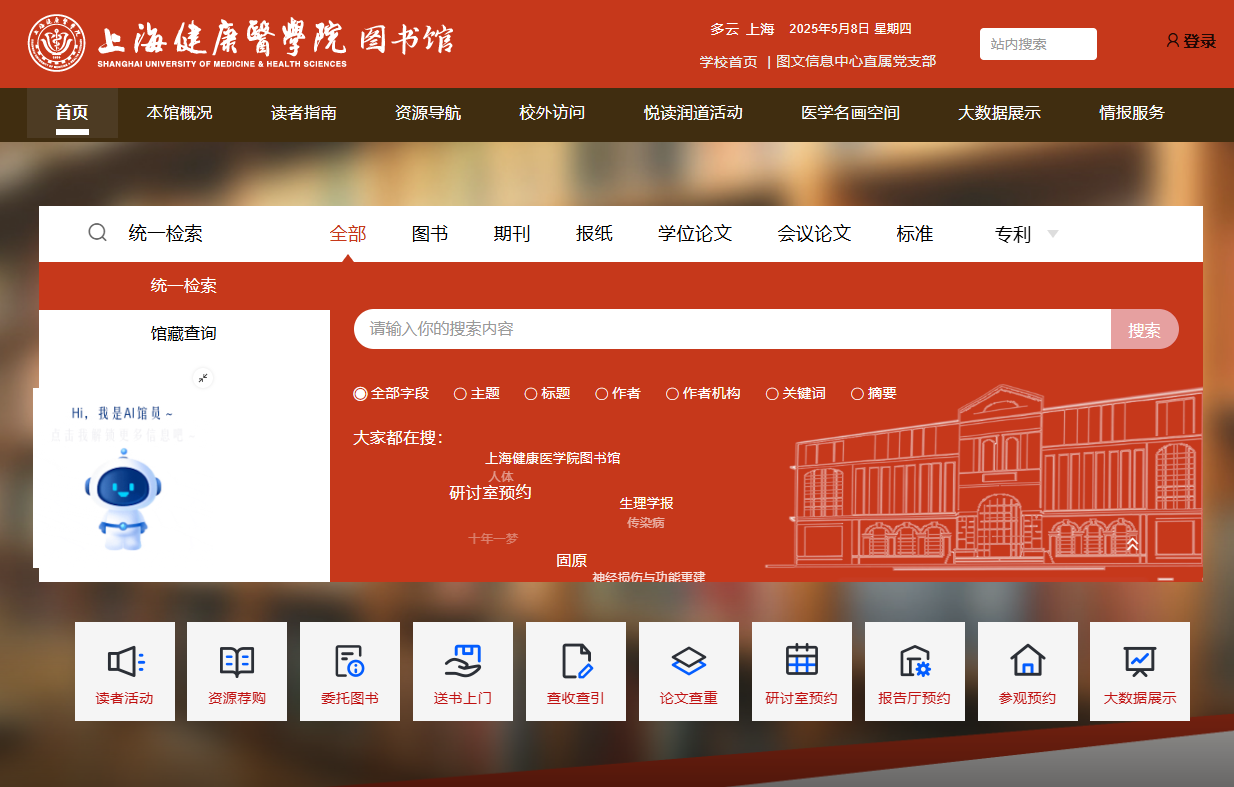Expand the dropdown arrow beside 专利
Viewport: 1234px width, 787px height.
1052,234
